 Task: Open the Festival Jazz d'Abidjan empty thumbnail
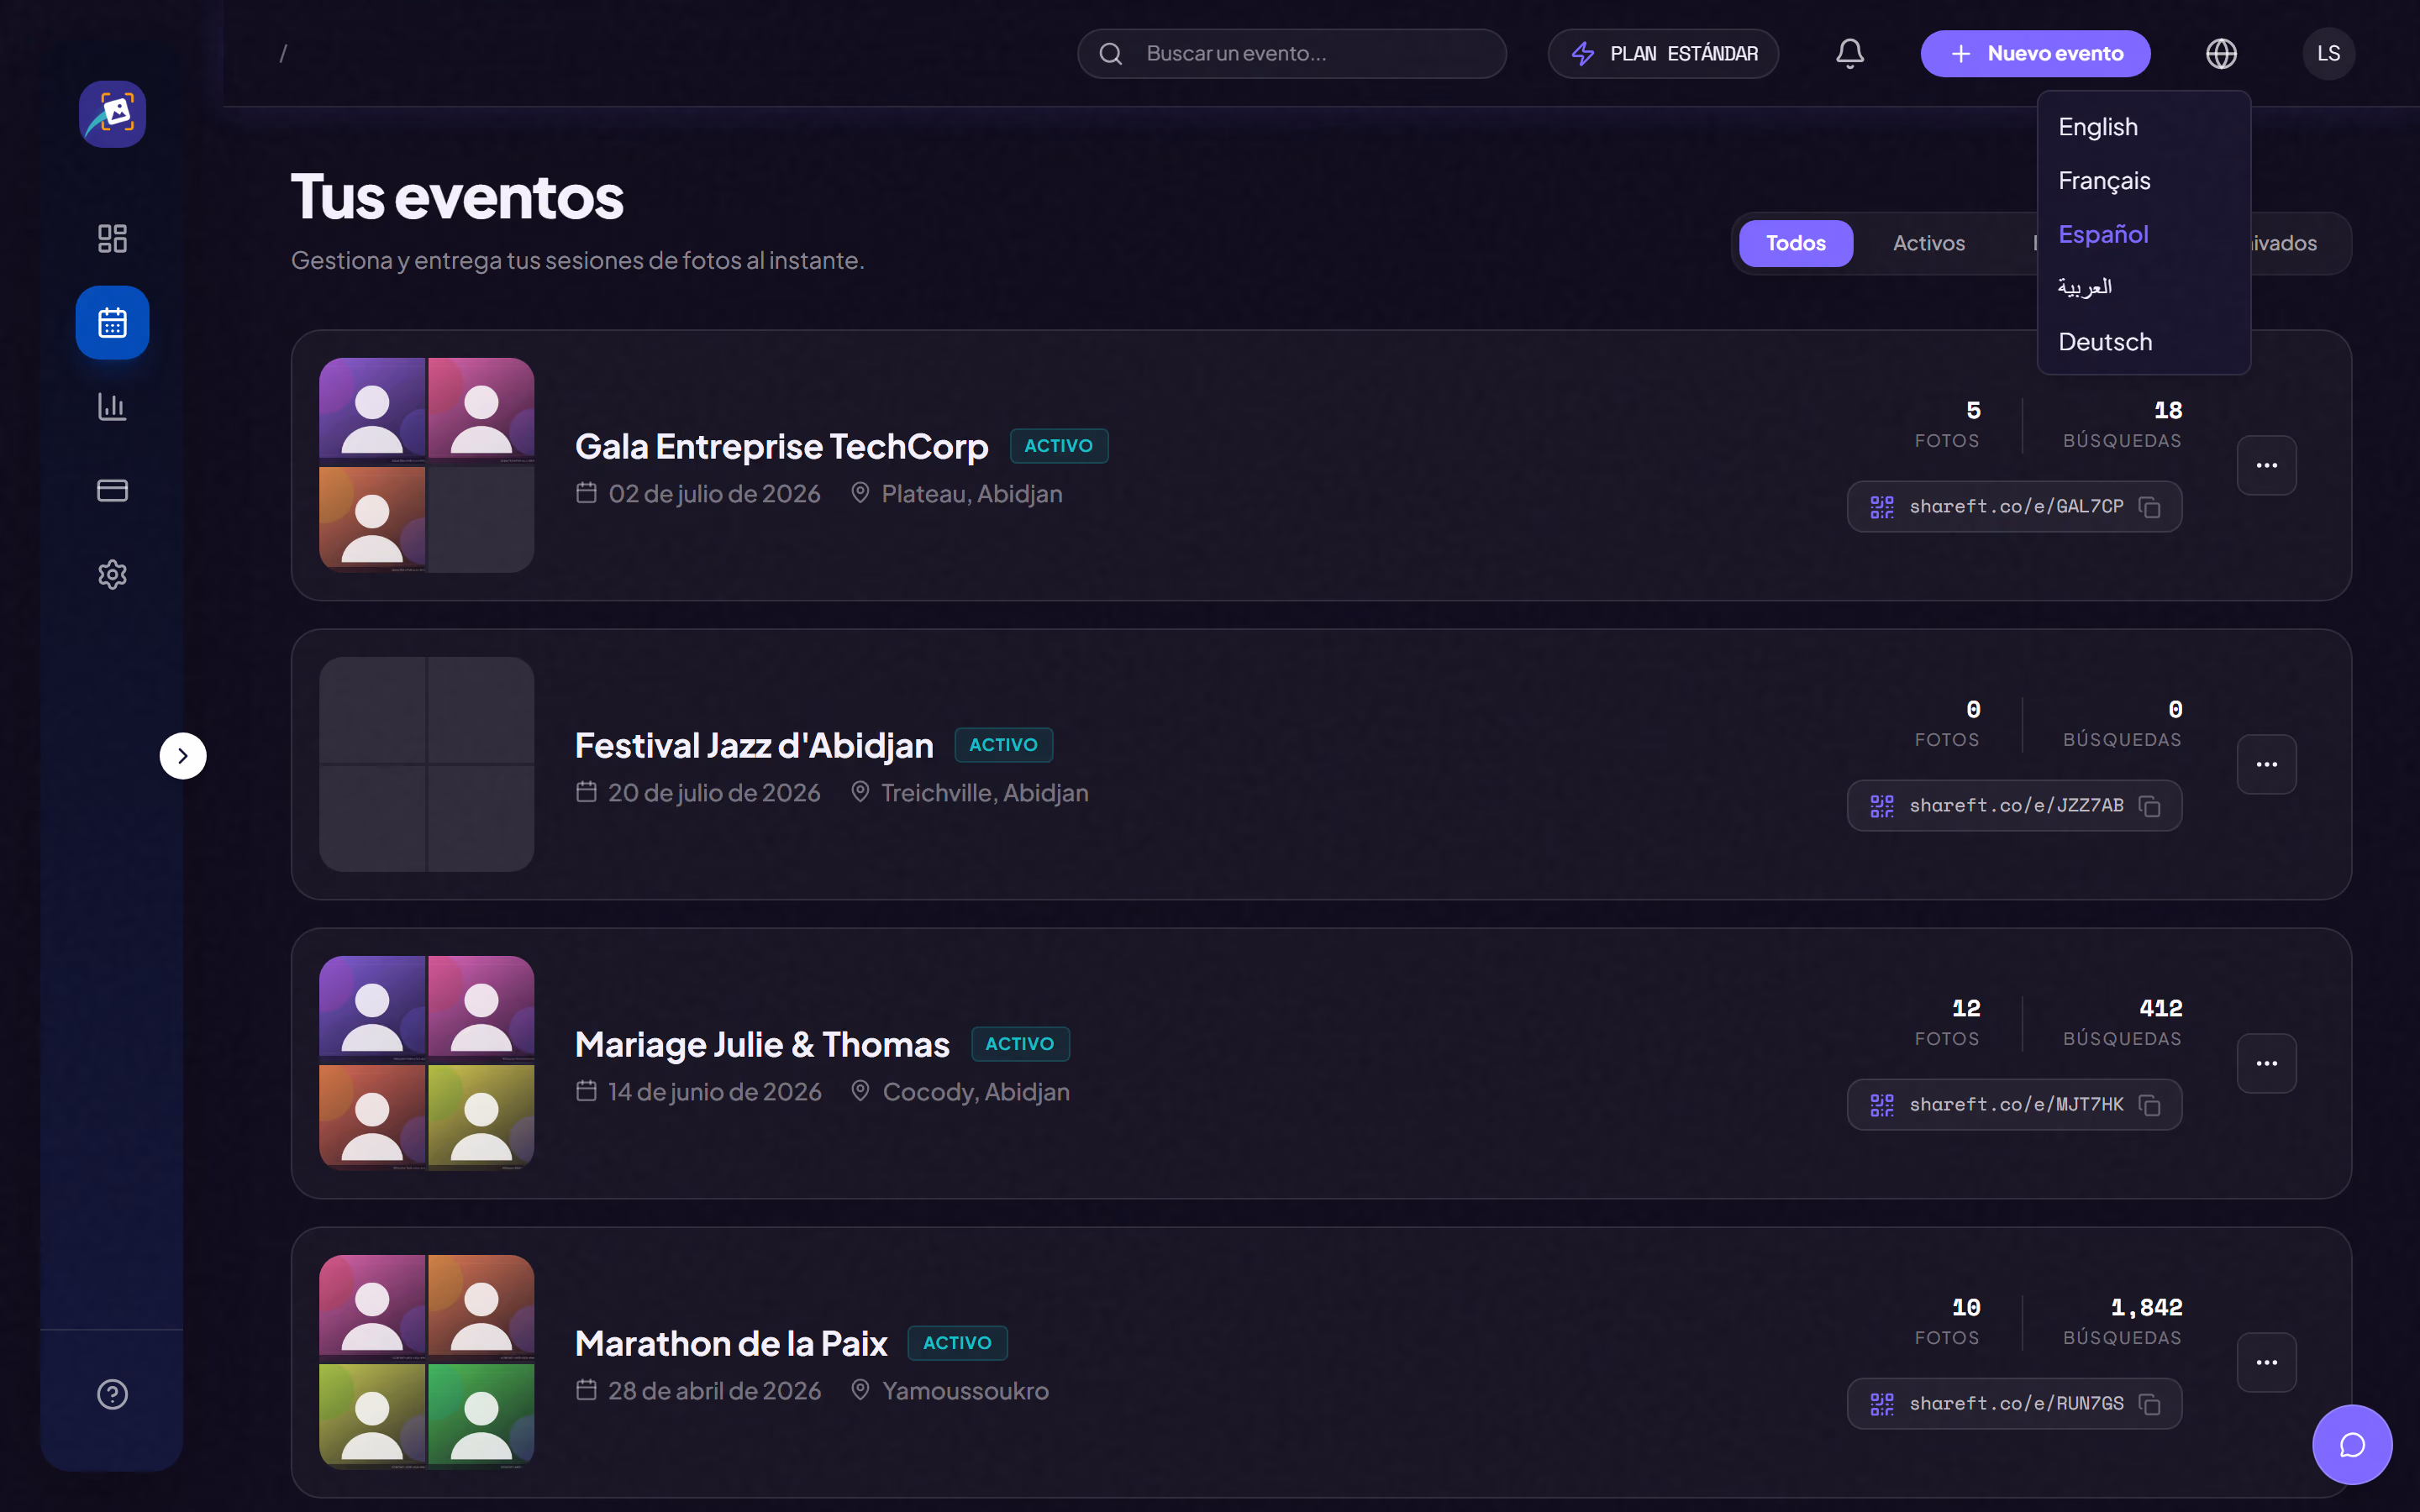(426, 764)
